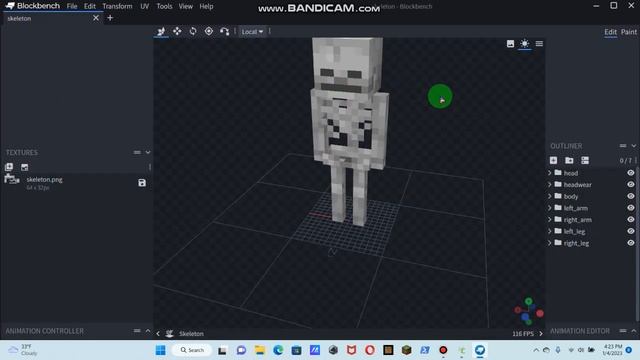Screen dimensions: 640x360
Task: Click the taskbar Search box
Action: (x=192, y=350)
